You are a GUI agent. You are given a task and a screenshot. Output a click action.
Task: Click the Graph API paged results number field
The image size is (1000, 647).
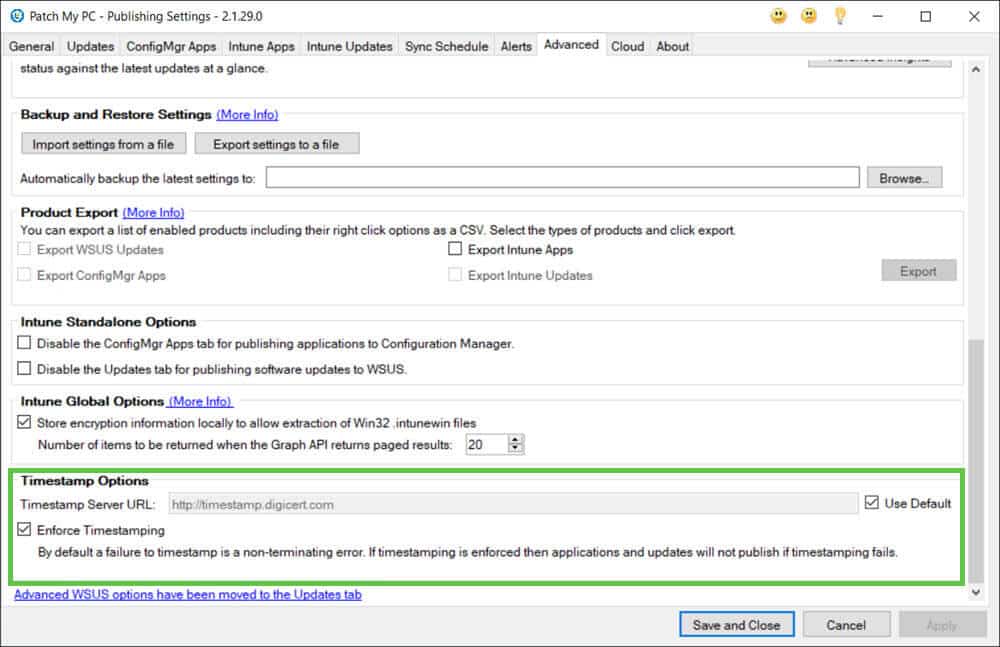487,444
